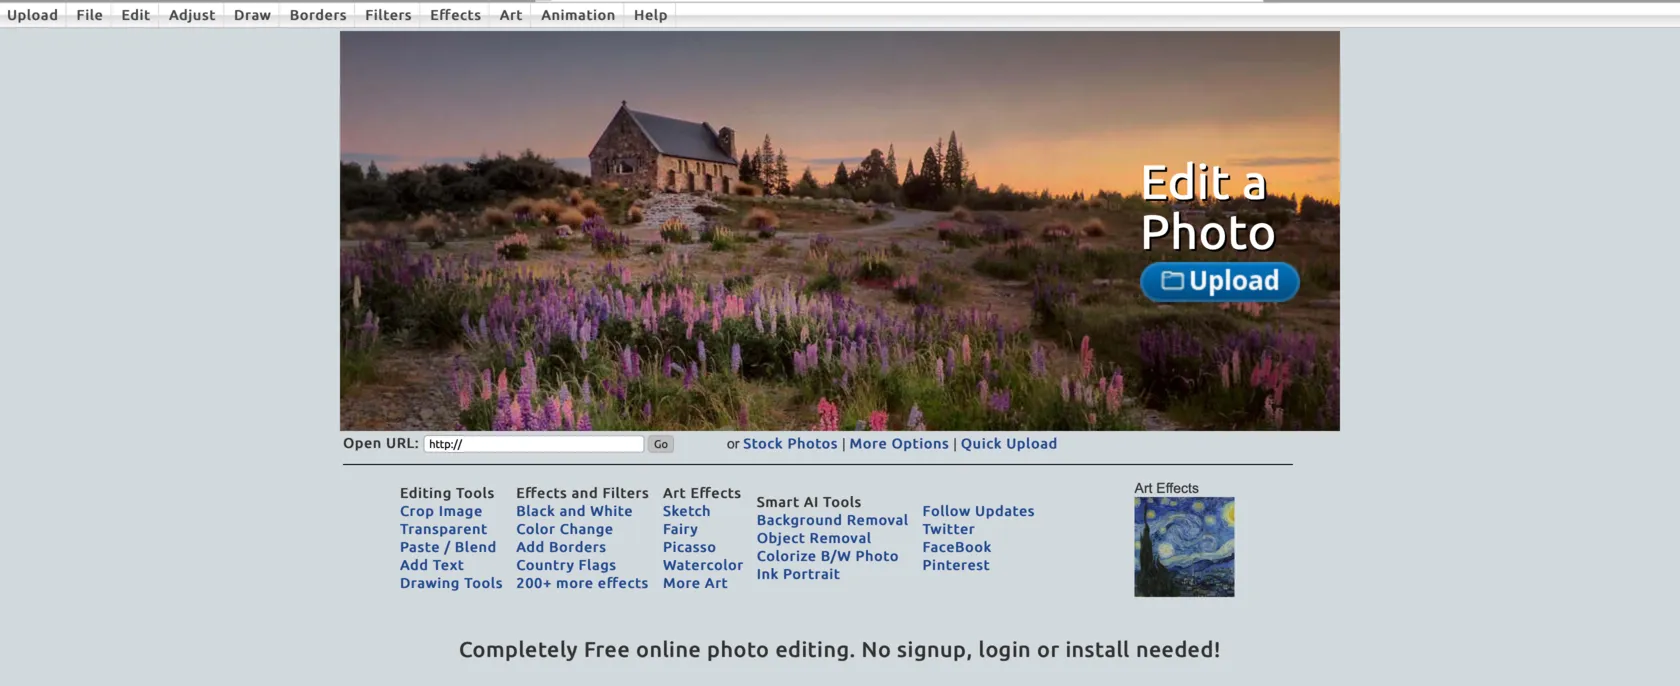Expand the Animation menu
Image resolution: width=1680 pixels, height=686 pixels.
(577, 15)
